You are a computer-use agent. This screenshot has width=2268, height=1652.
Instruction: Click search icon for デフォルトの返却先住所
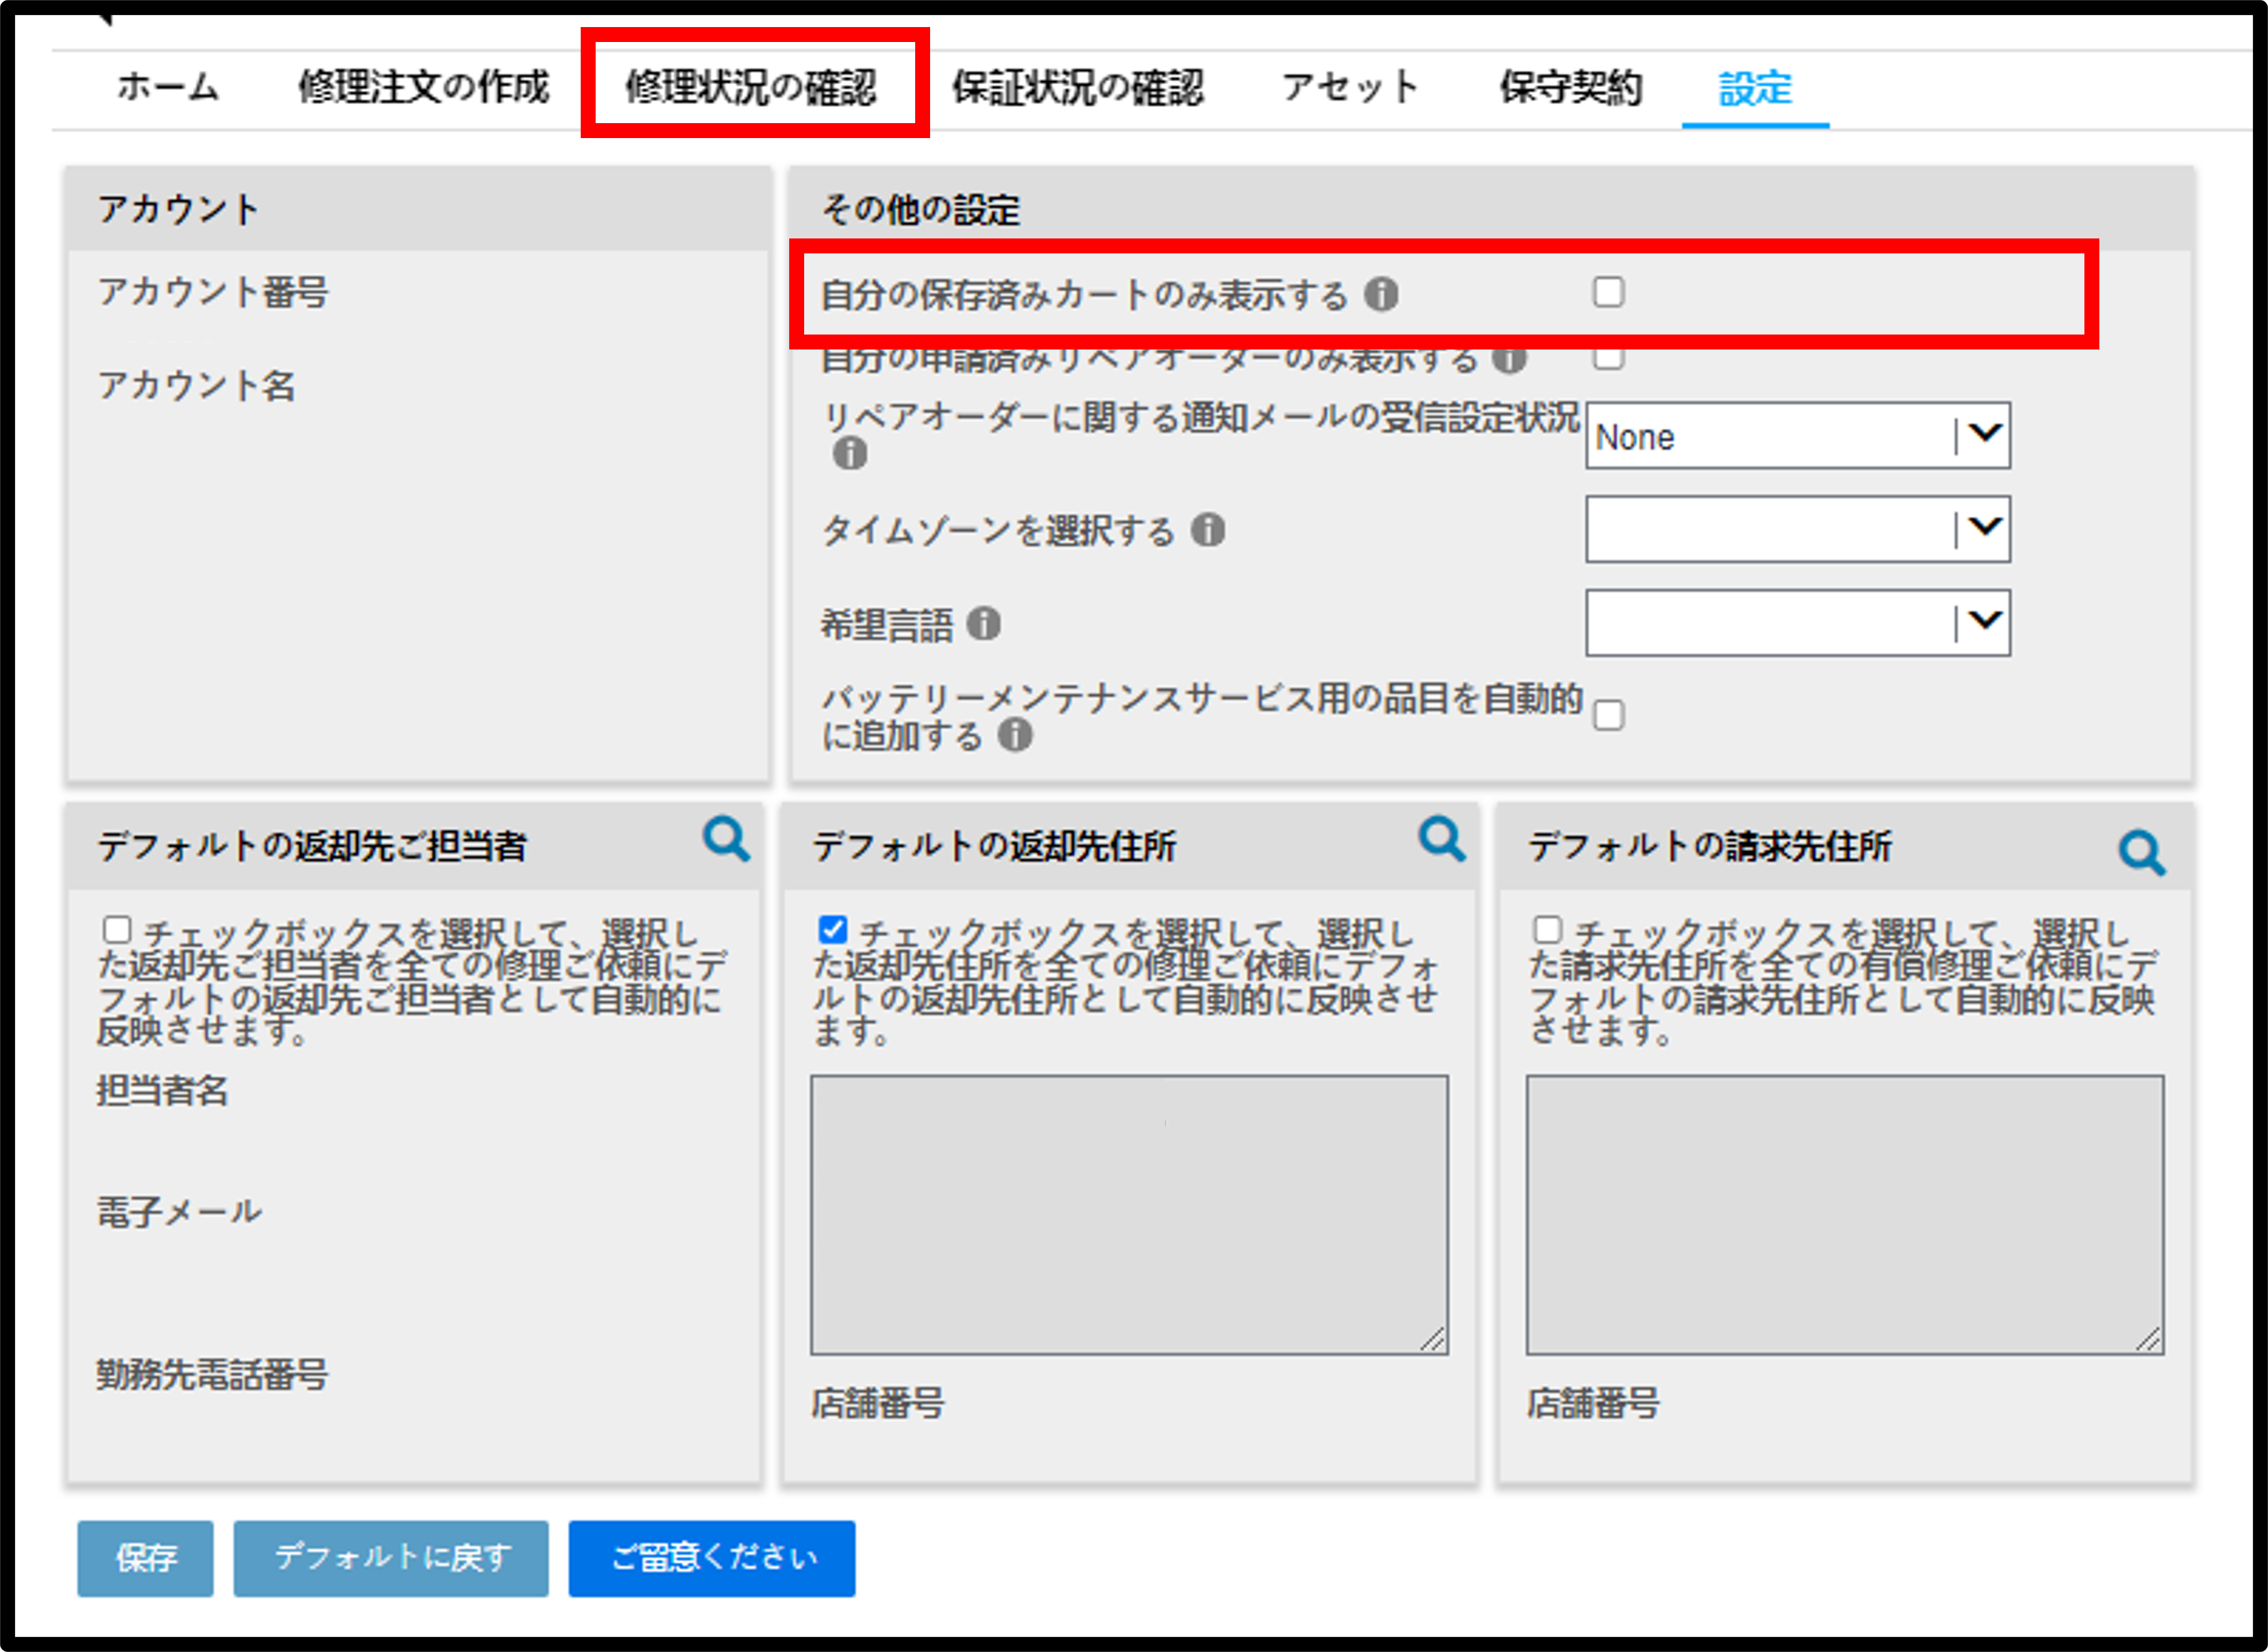click(1442, 839)
